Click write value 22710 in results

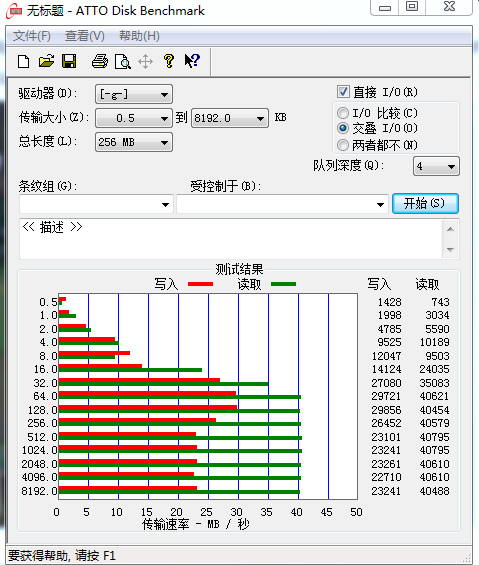pos(386,477)
